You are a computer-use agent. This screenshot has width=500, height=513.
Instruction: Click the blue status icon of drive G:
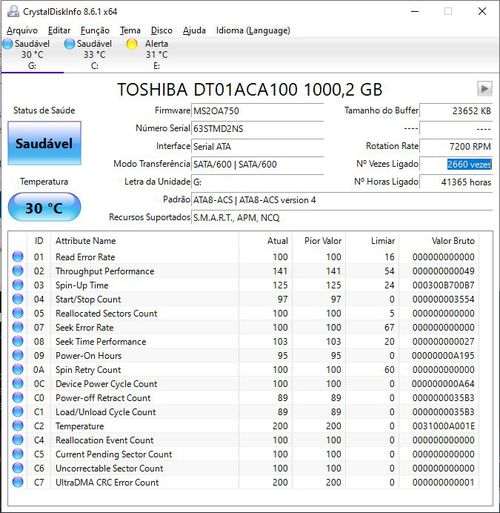tap(7, 44)
